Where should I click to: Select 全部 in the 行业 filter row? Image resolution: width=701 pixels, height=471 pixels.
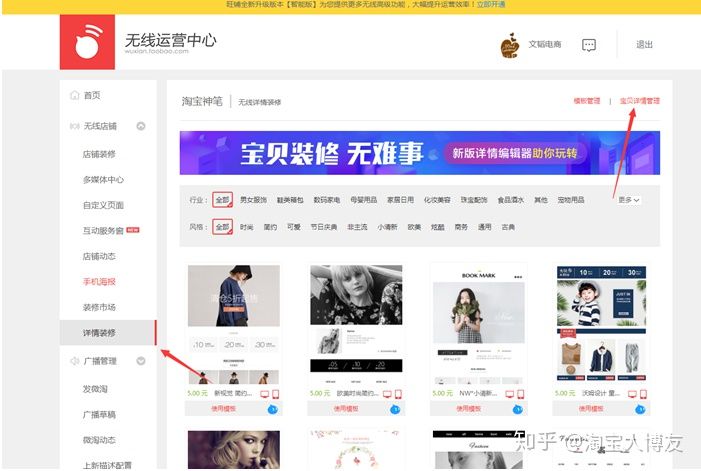pyautogui.click(x=222, y=200)
